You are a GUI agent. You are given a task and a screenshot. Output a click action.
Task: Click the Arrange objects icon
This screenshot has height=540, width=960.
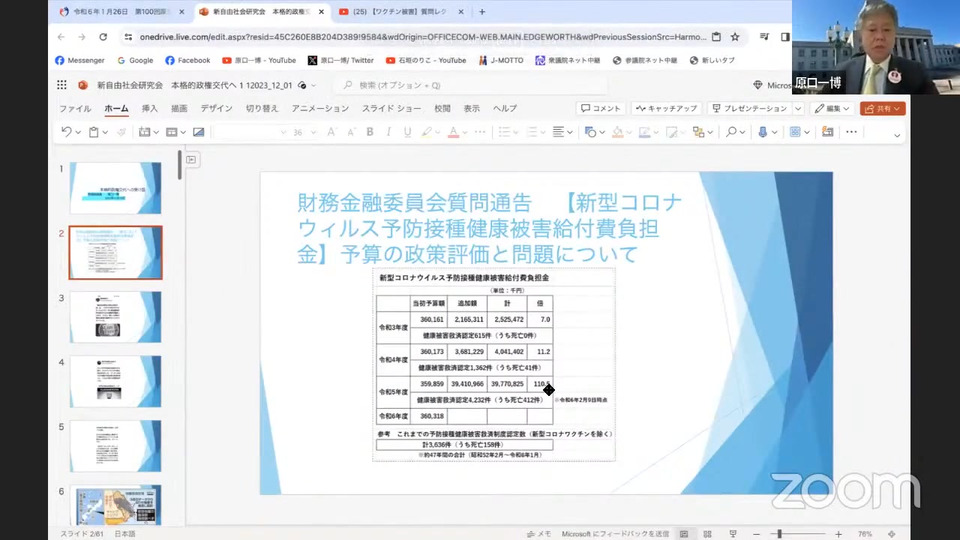click(699, 132)
